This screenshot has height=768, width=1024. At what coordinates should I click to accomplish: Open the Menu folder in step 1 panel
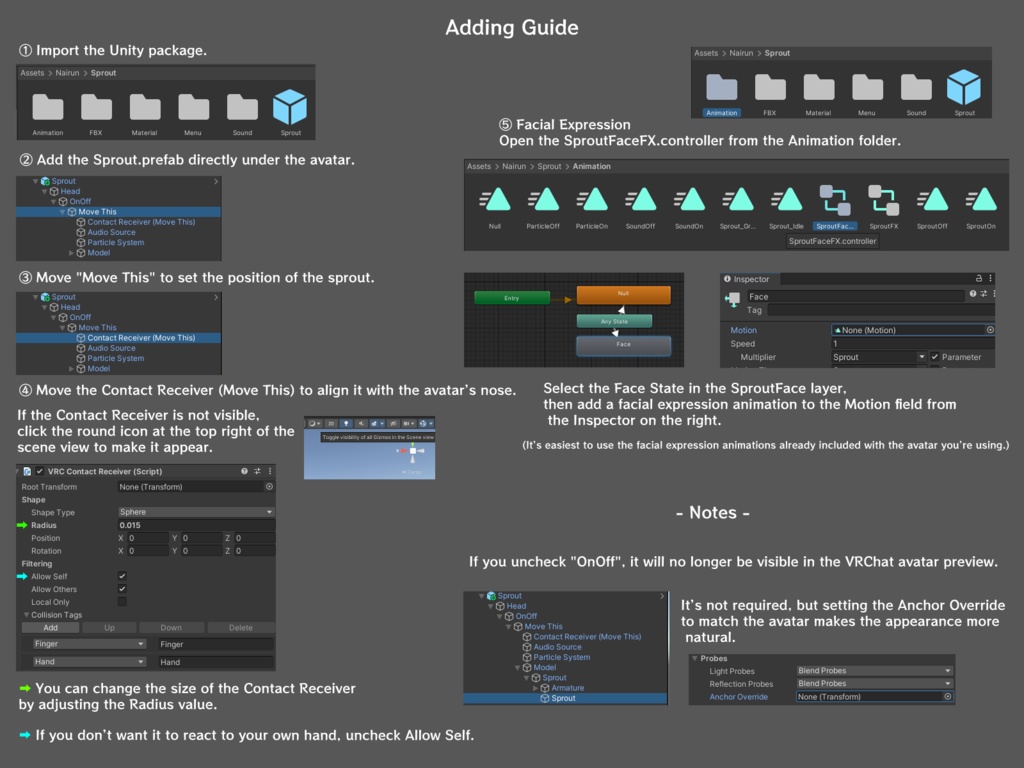click(193, 114)
